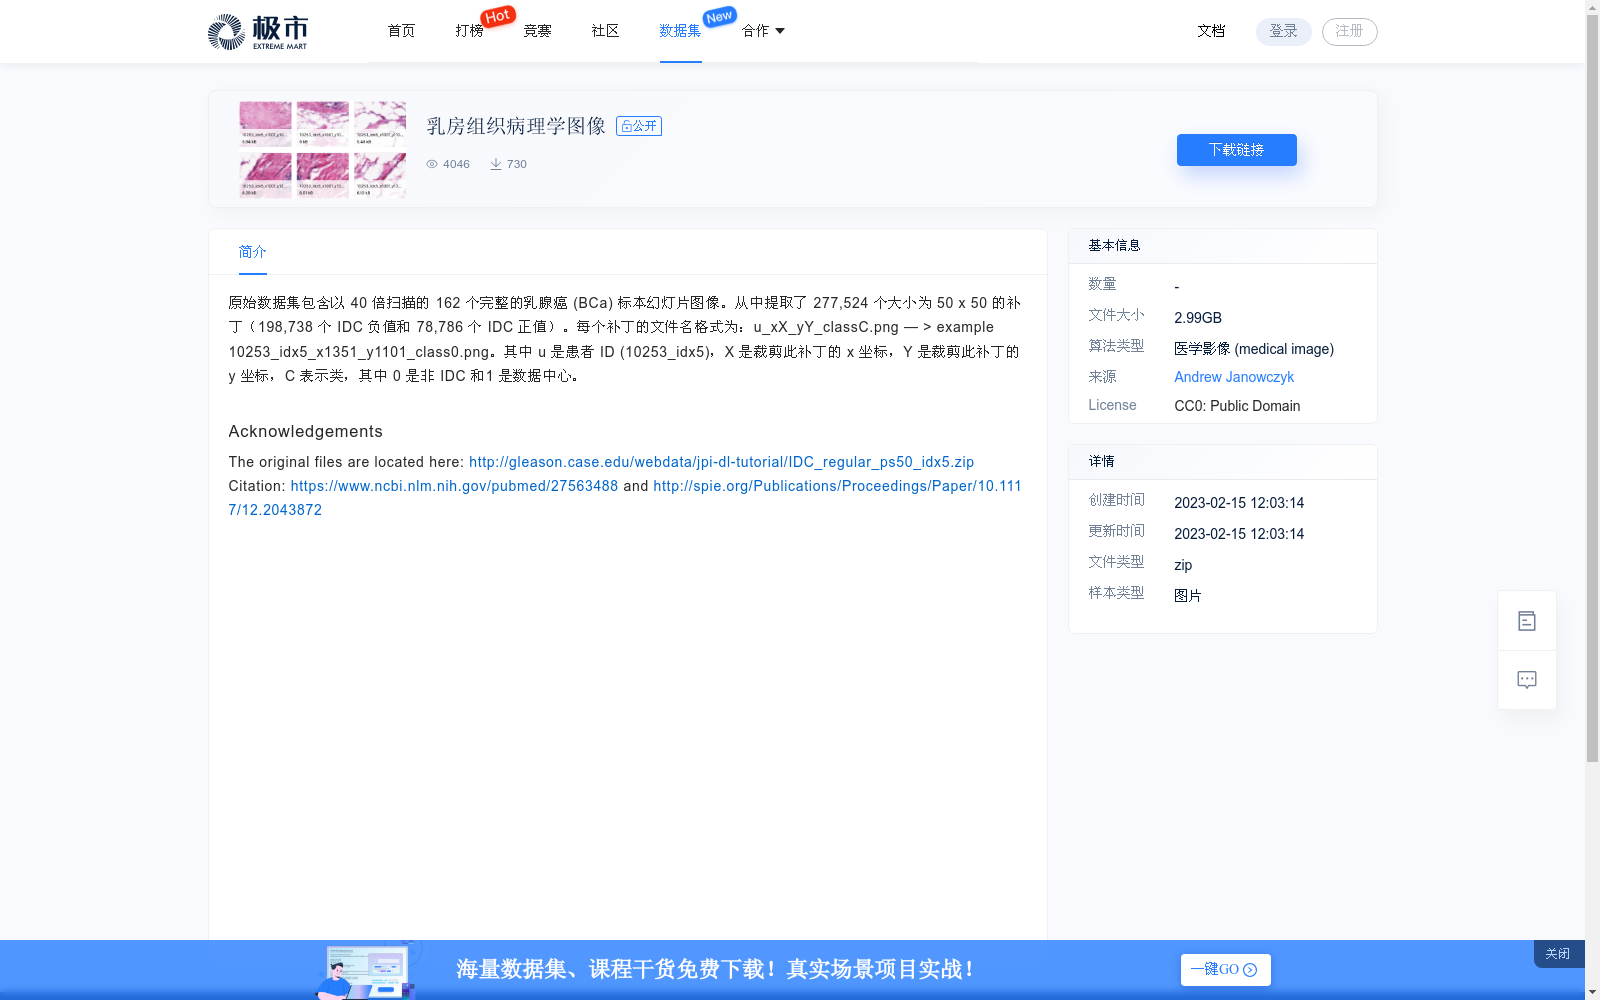Open the Andrew Janowczyk source link
Screen dimensions: 1600x1000
coord(1234,377)
